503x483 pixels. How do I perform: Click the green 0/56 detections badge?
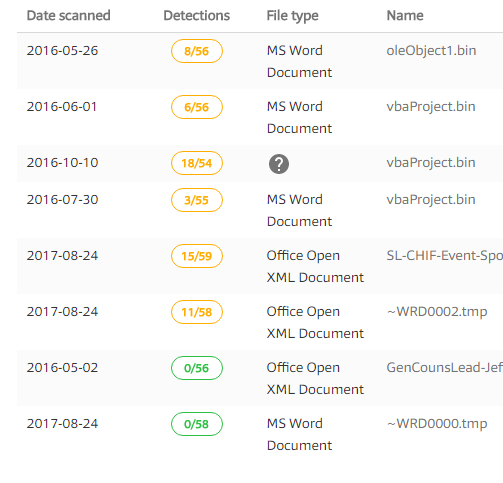[x=197, y=368]
